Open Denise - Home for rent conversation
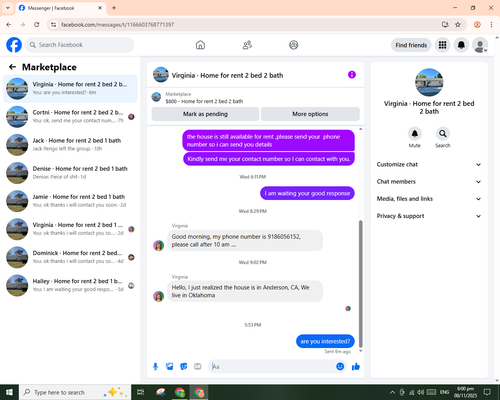Viewport: 500px width, 400px height. pyautogui.click(x=70, y=173)
